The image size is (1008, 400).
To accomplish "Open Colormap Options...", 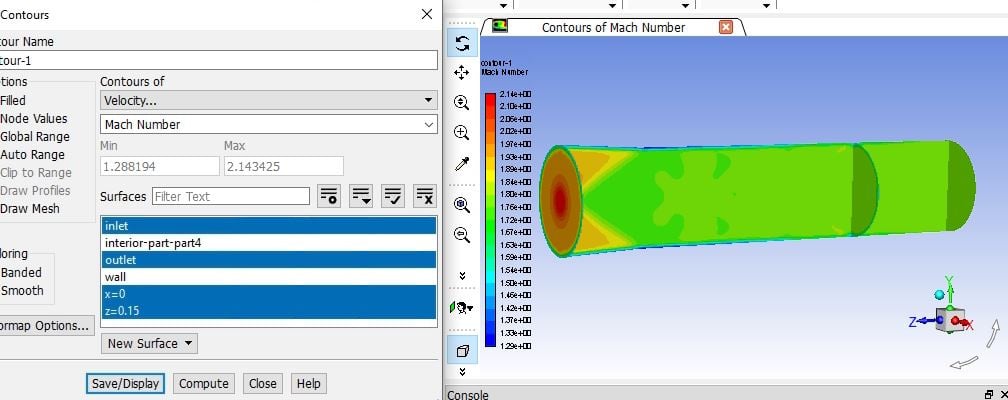I will click(x=46, y=325).
